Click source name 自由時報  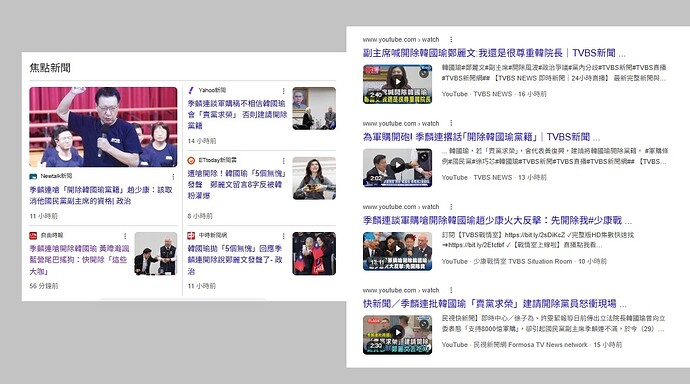(52, 235)
